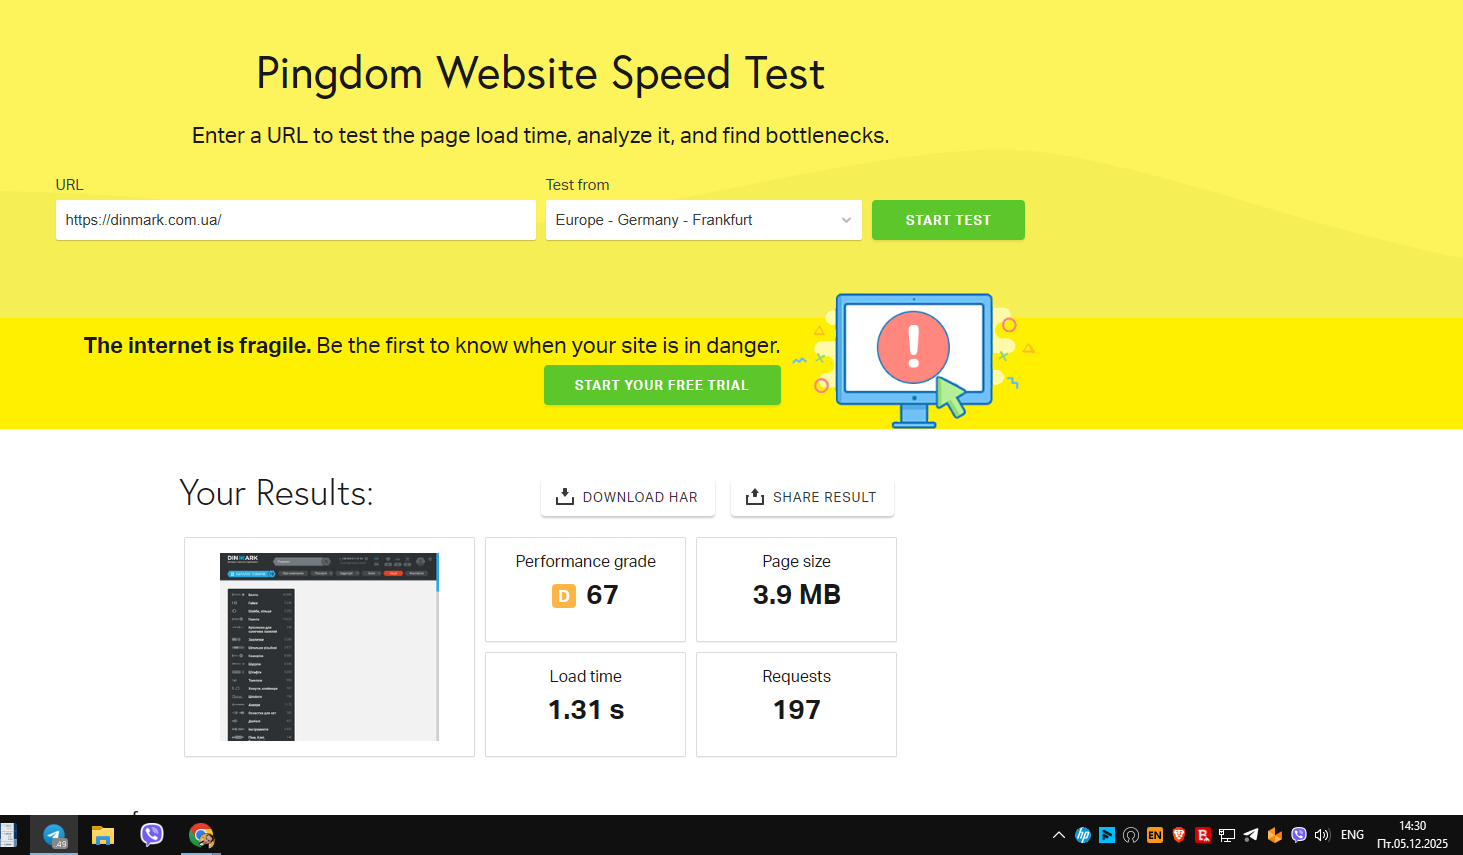Click the START TEST button

[x=948, y=220]
